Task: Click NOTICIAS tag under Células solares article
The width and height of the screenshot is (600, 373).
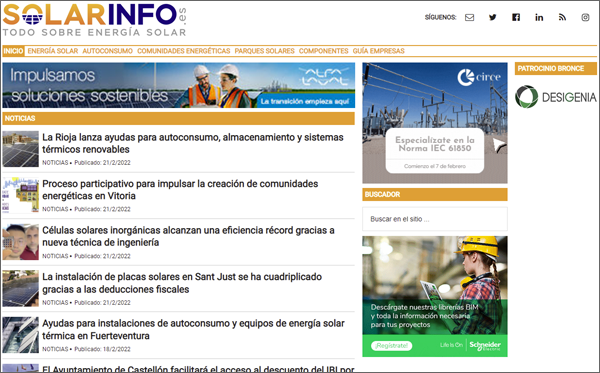Action: pos(55,256)
